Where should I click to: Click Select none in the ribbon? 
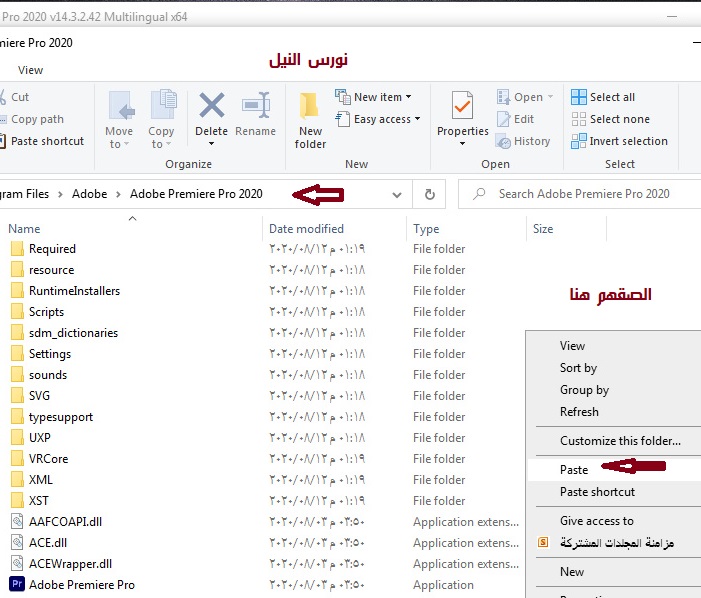pyautogui.click(x=610, y=119)
